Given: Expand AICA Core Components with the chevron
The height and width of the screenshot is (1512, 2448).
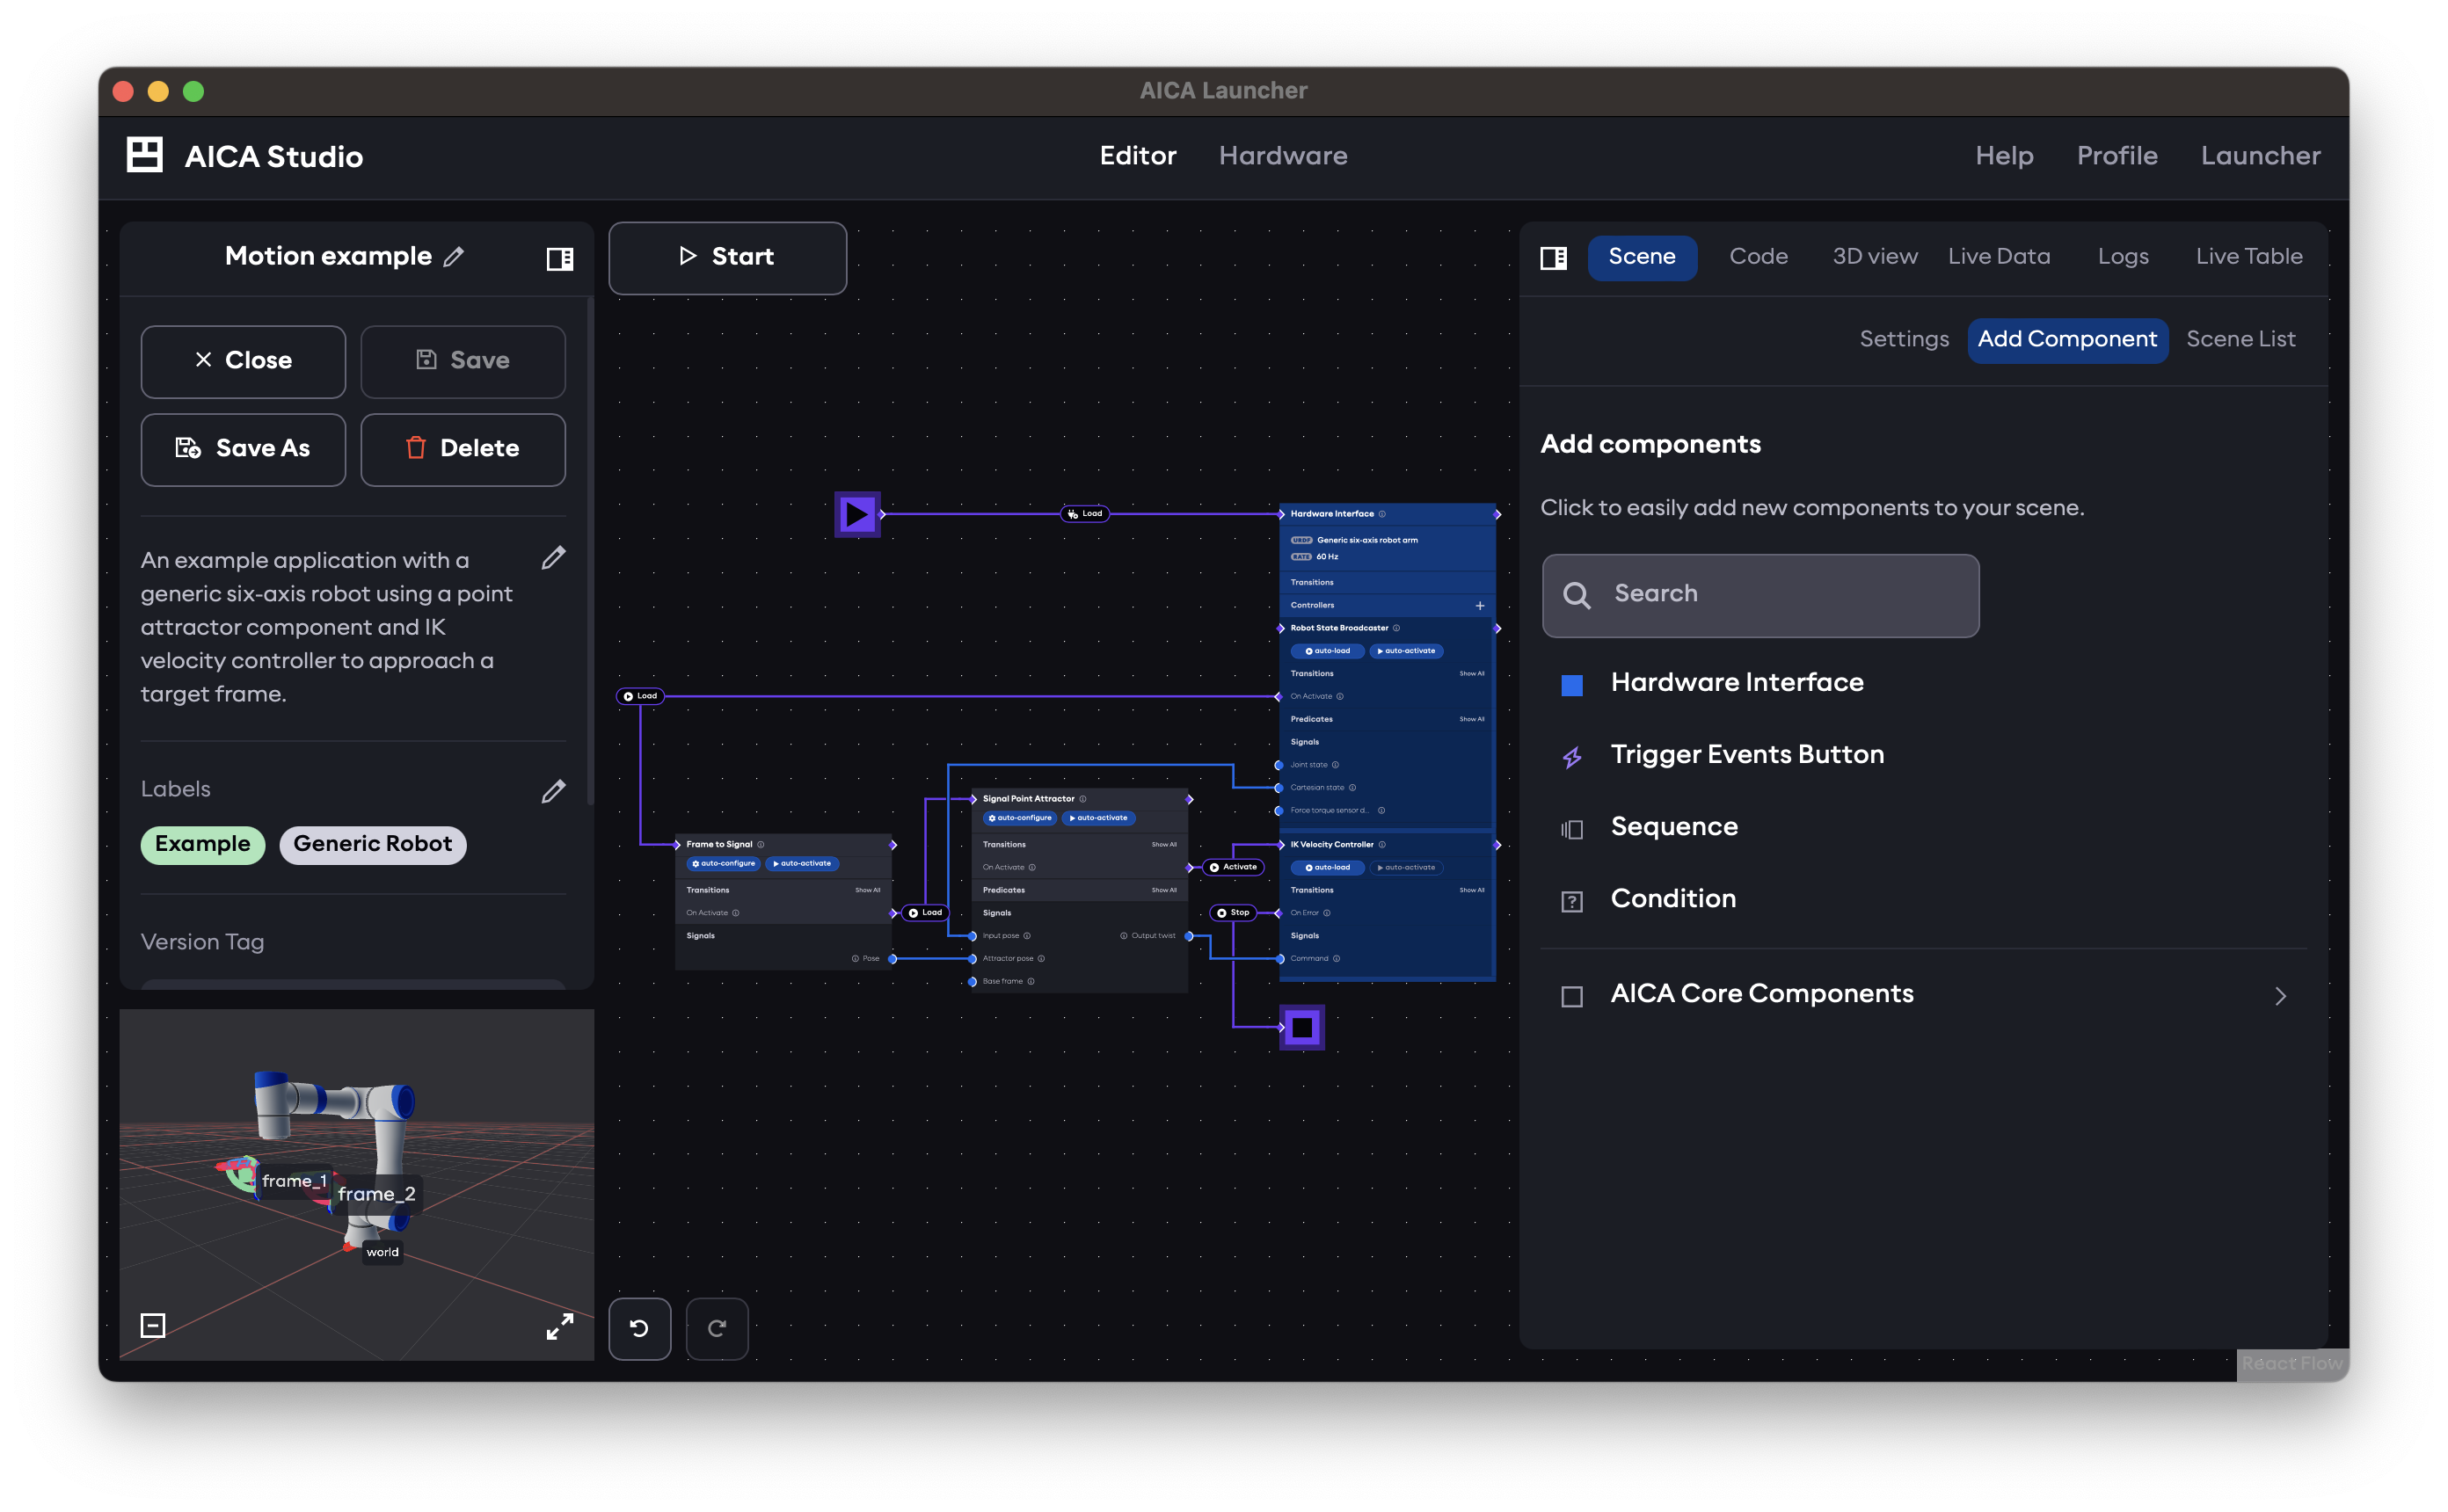Looking at the screenshot, I should click(2281, 996).
